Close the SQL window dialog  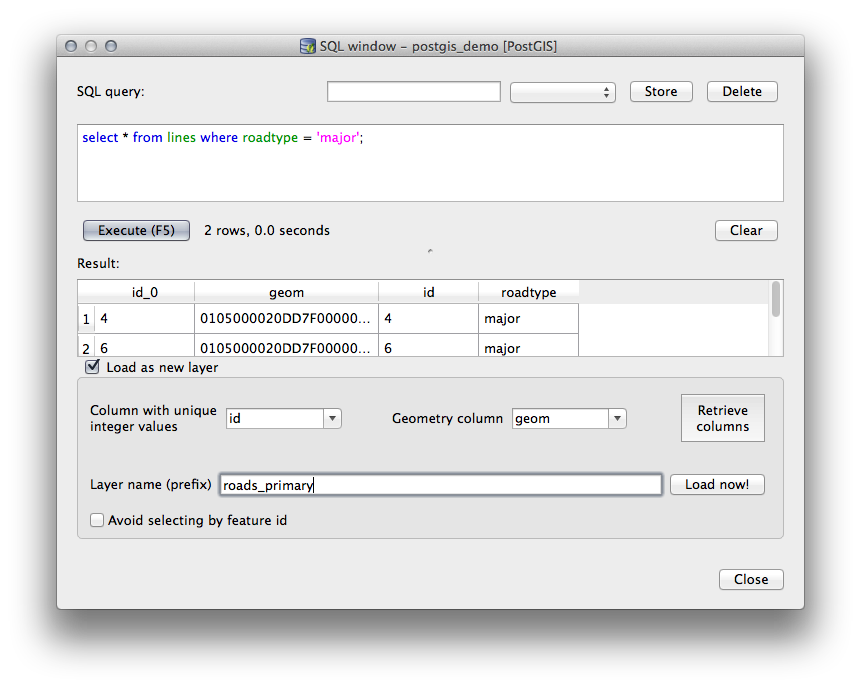pos(751,579)
